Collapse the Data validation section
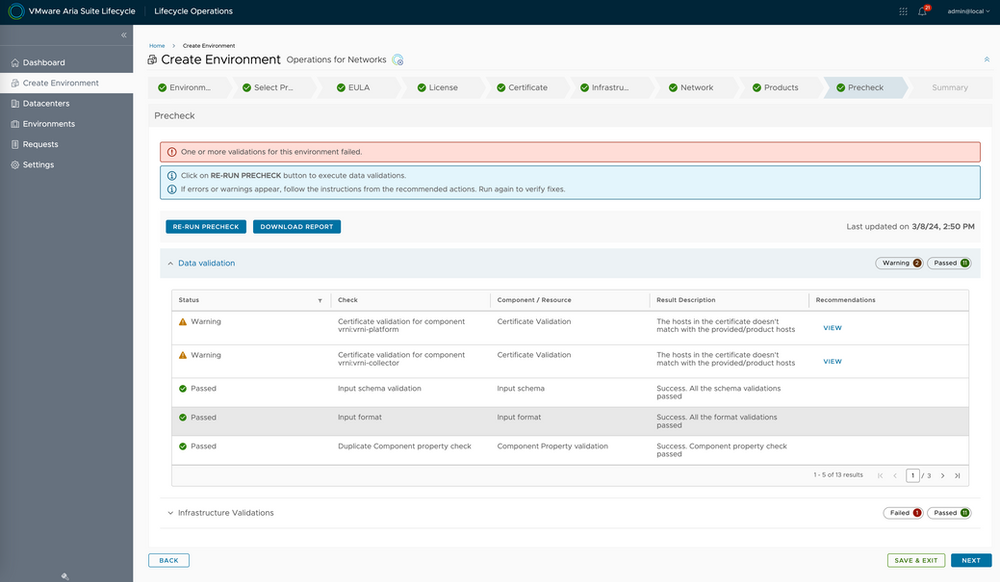This screenshot has width=1000, height=582. [x=170, y=263]
